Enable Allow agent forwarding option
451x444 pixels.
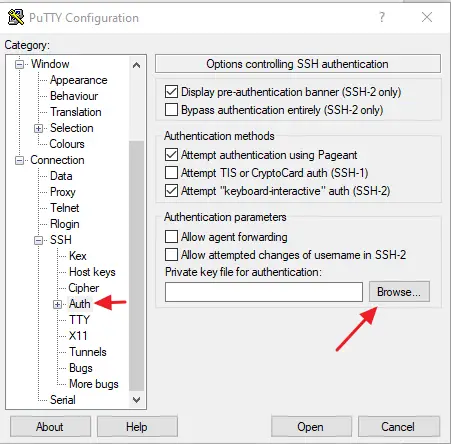(x=171, y=236)
